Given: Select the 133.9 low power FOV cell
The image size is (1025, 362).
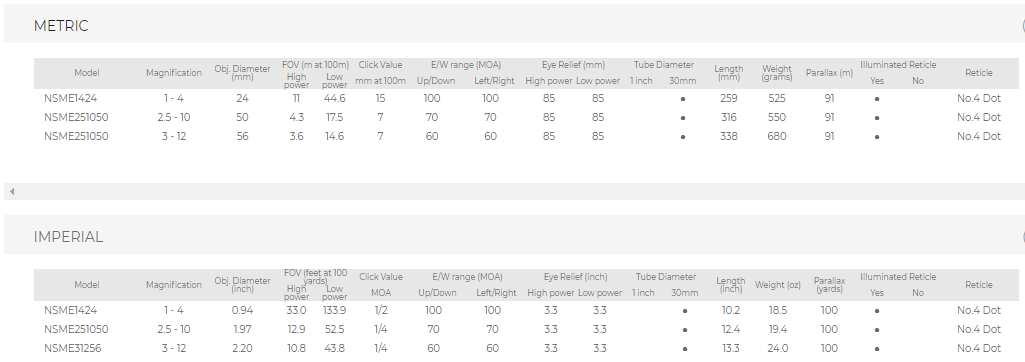Looking at the screenshot, I should (334, 310).
